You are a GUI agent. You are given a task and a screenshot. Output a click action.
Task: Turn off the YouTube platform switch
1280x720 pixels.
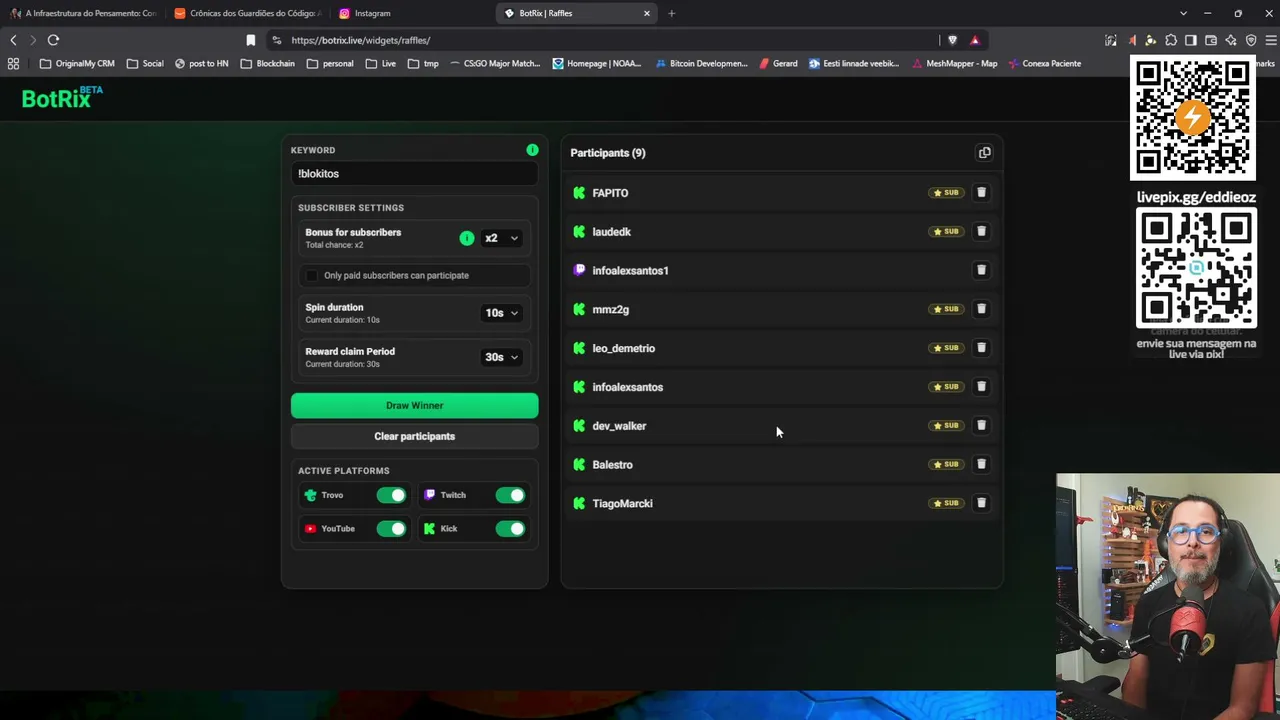tap(391, 529)
